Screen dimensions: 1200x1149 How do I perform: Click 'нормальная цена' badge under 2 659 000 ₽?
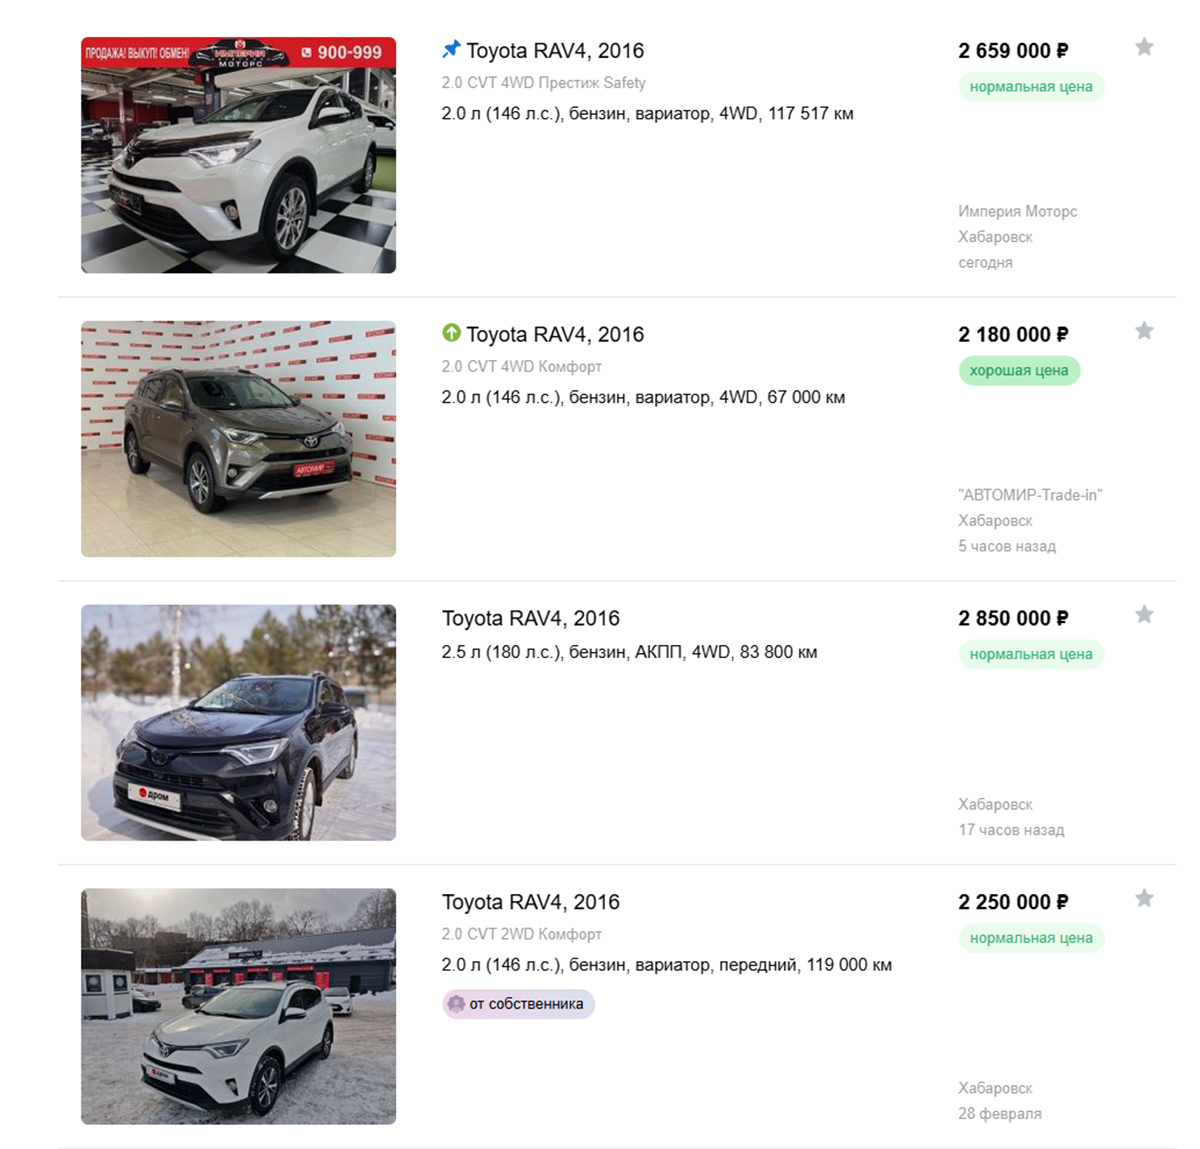click(x=1030, y=87)
